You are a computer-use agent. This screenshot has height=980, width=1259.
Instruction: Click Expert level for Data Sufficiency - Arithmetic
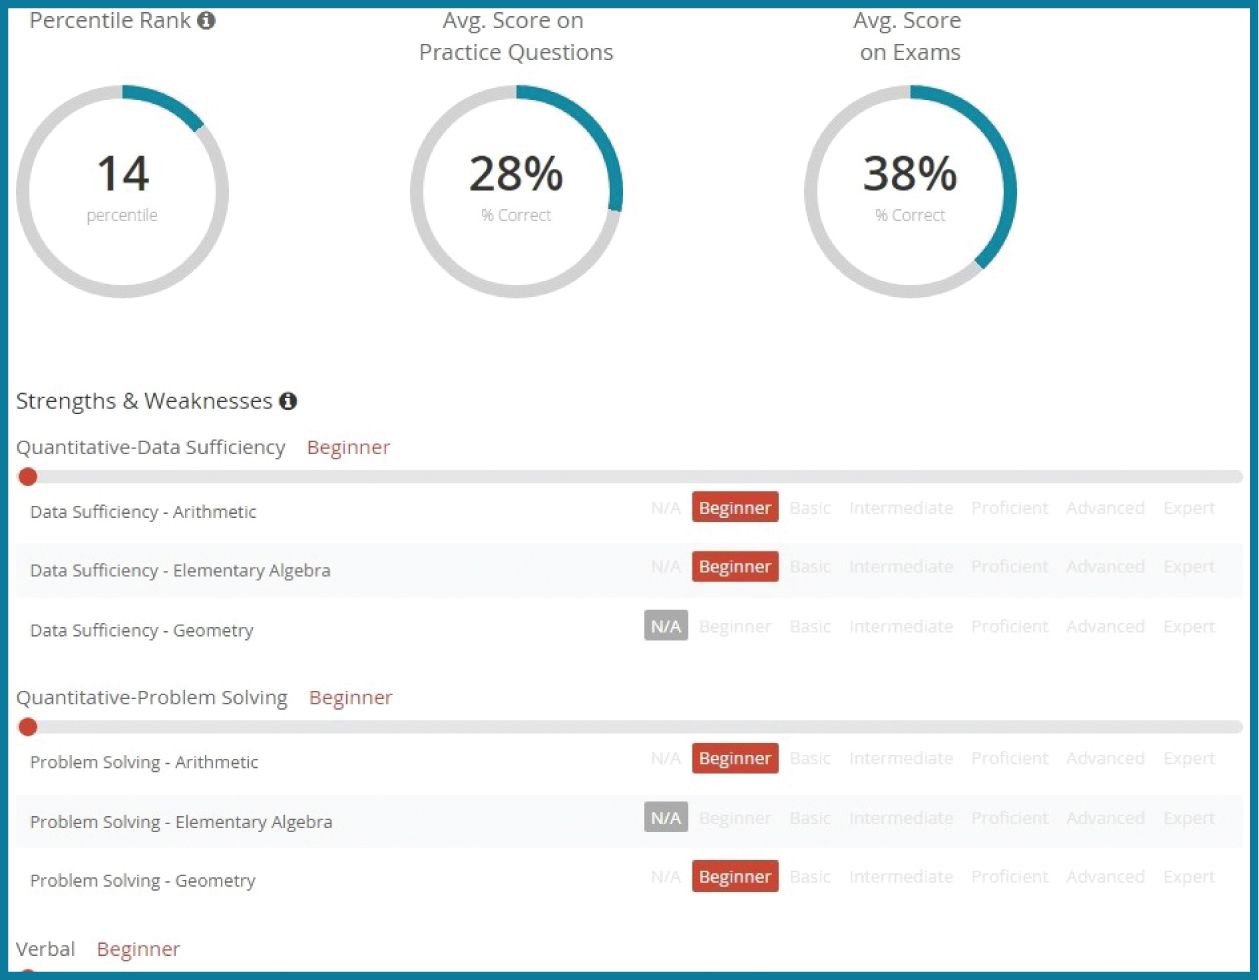(x=1189, y=508)
